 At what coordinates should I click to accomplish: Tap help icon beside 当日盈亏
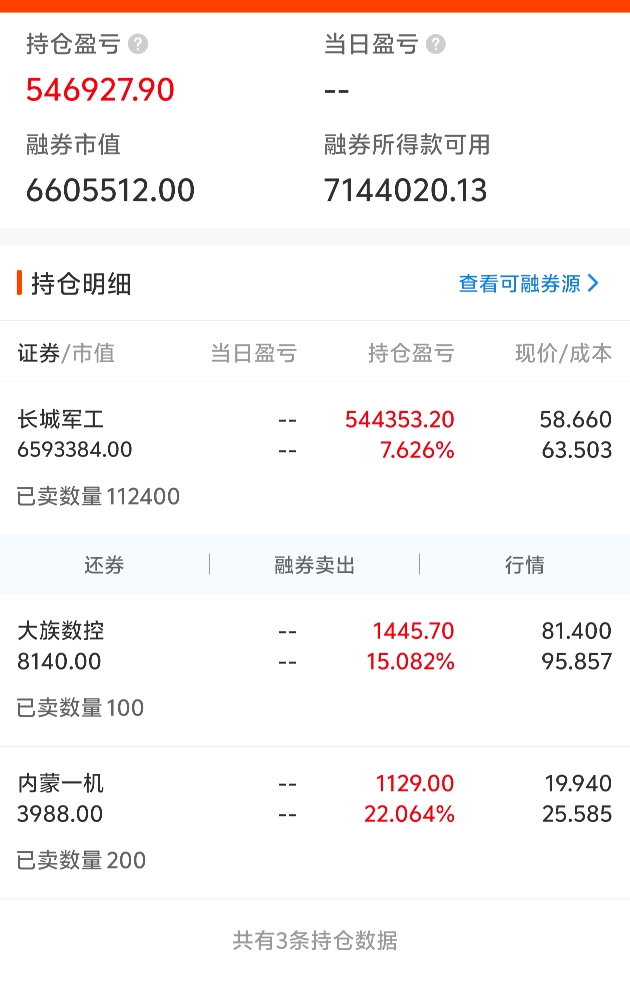click(x=436, y=44)
